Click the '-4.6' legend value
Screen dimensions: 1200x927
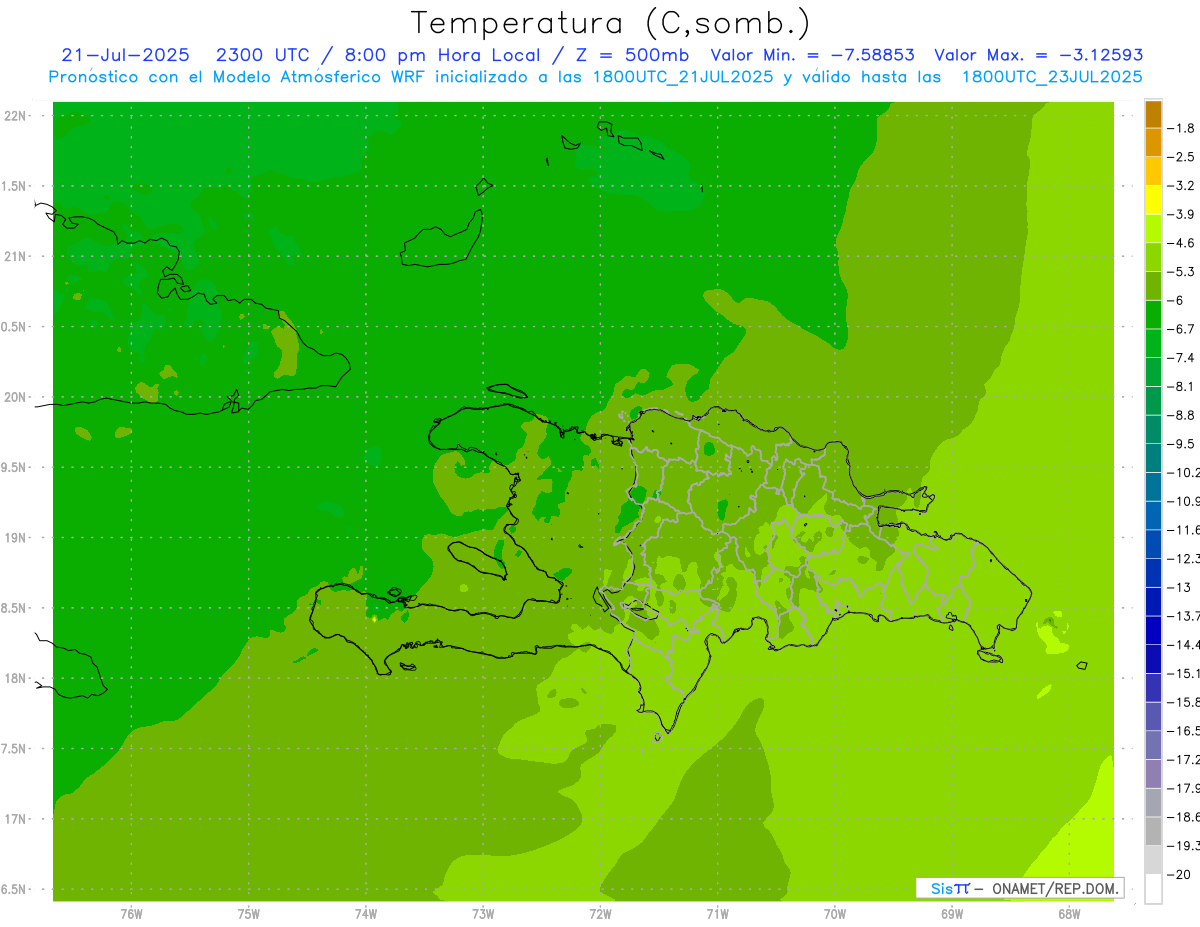coord(1182,243)
